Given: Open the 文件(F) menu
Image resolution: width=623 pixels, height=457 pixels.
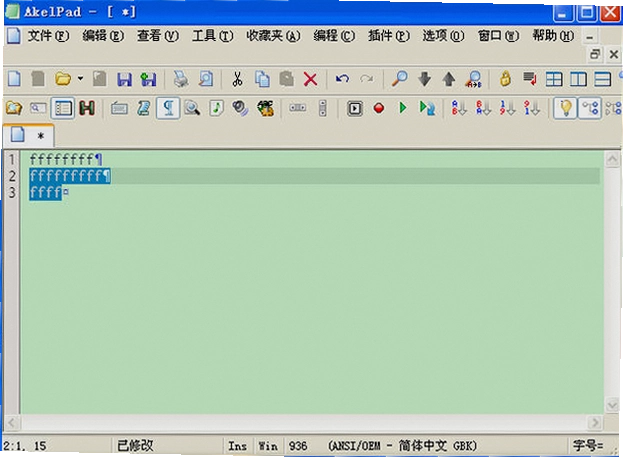Looking at the screenshot, I should point(48,36).
